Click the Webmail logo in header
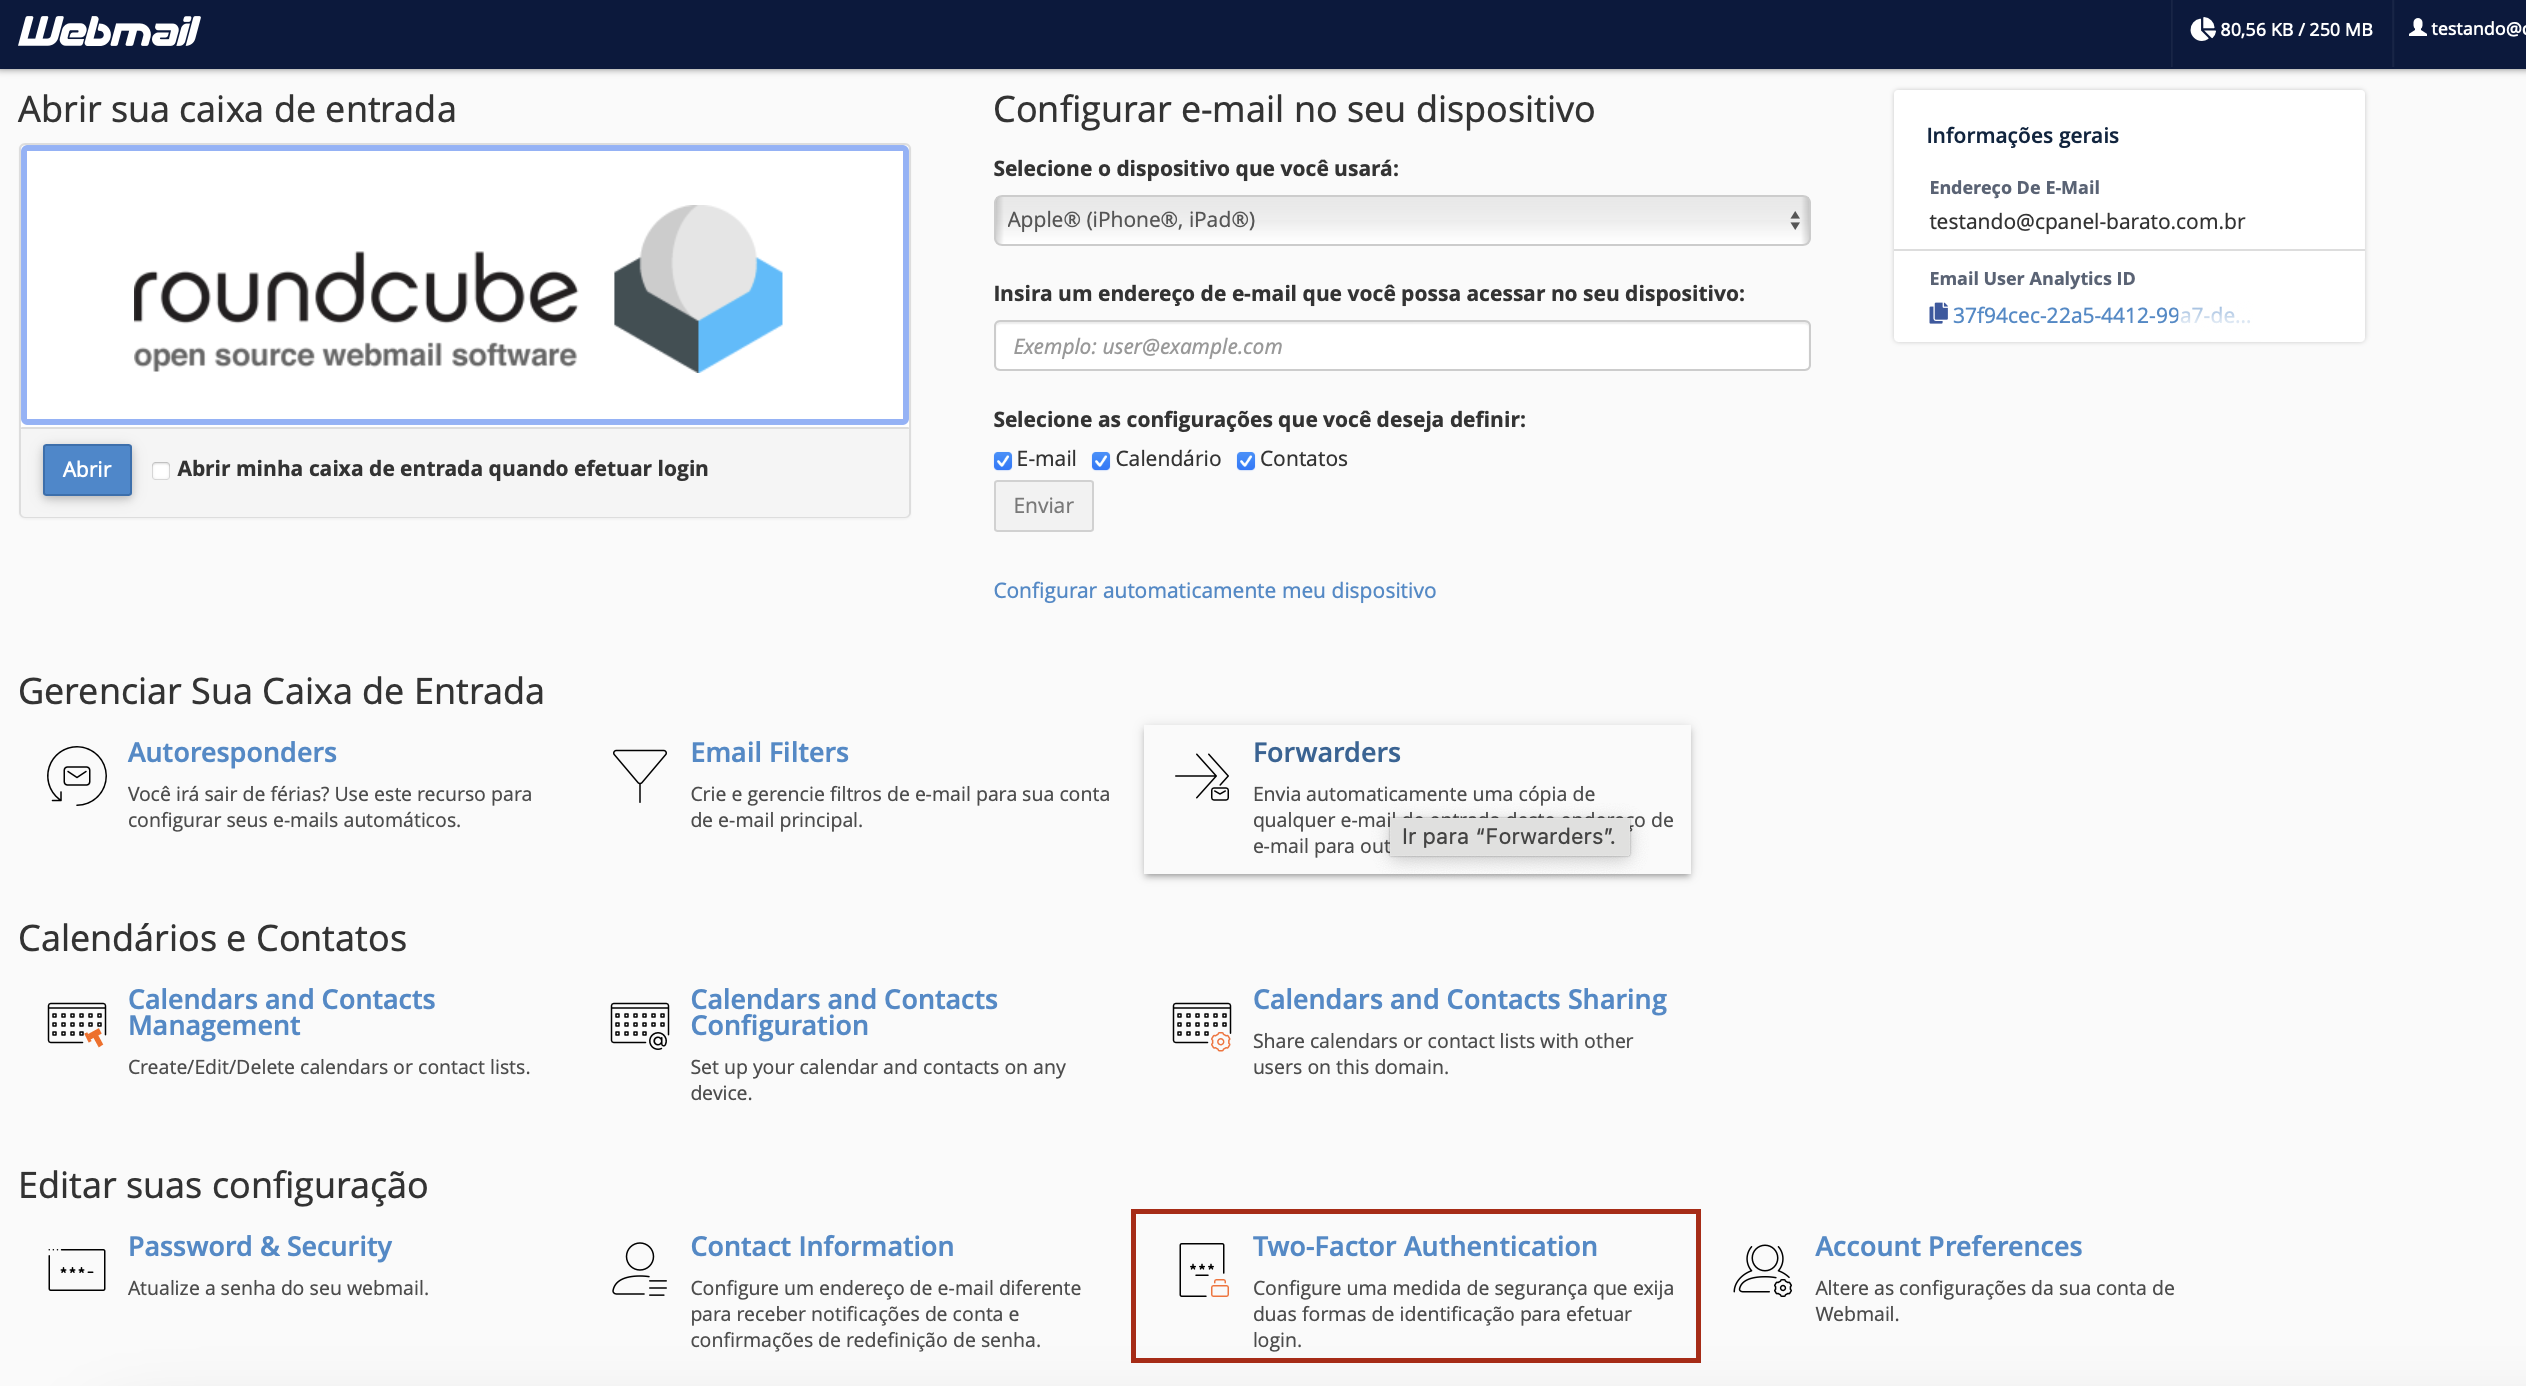Viewport: 2526px width, 1386px height. 110,31
